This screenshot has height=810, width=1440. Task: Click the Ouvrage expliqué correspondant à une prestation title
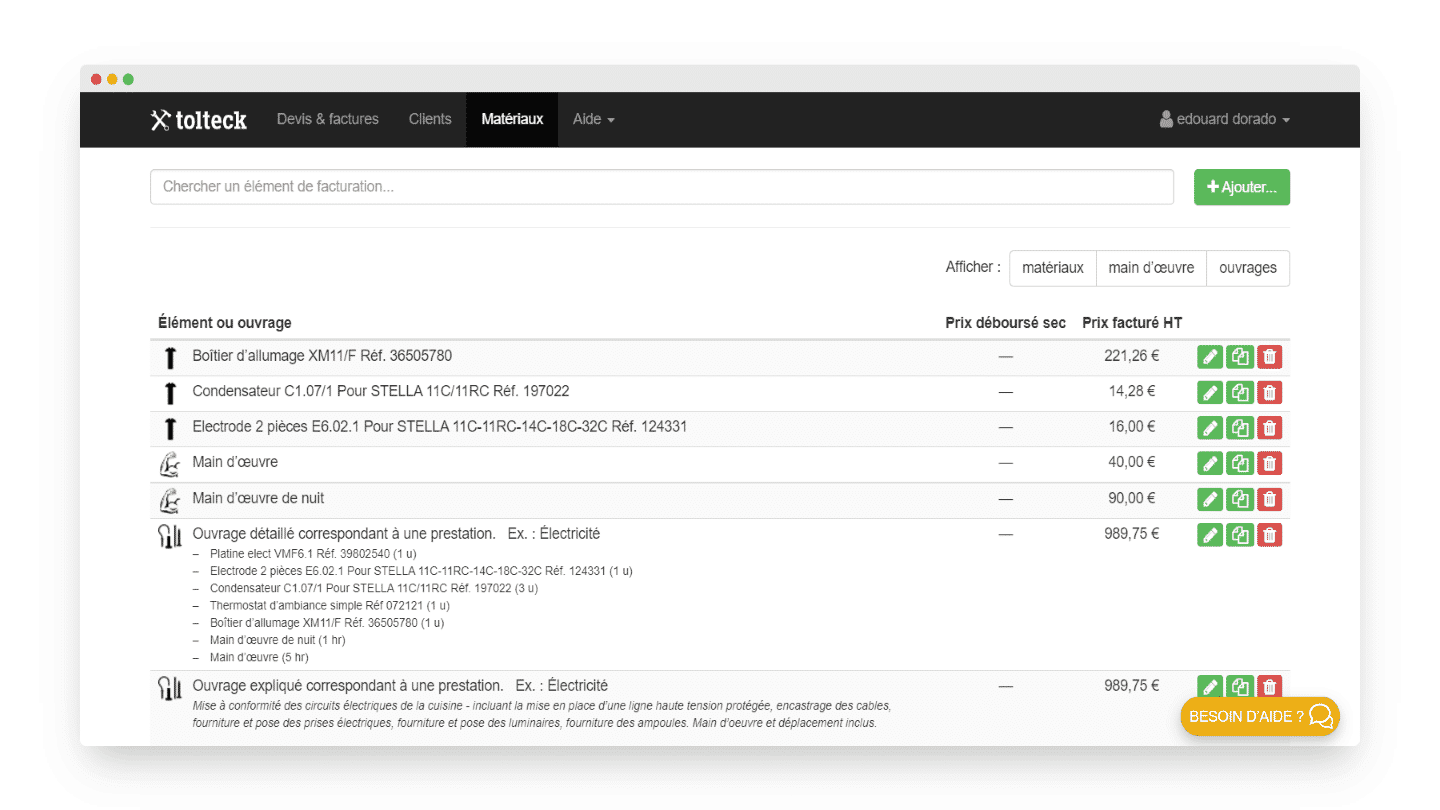348,686
